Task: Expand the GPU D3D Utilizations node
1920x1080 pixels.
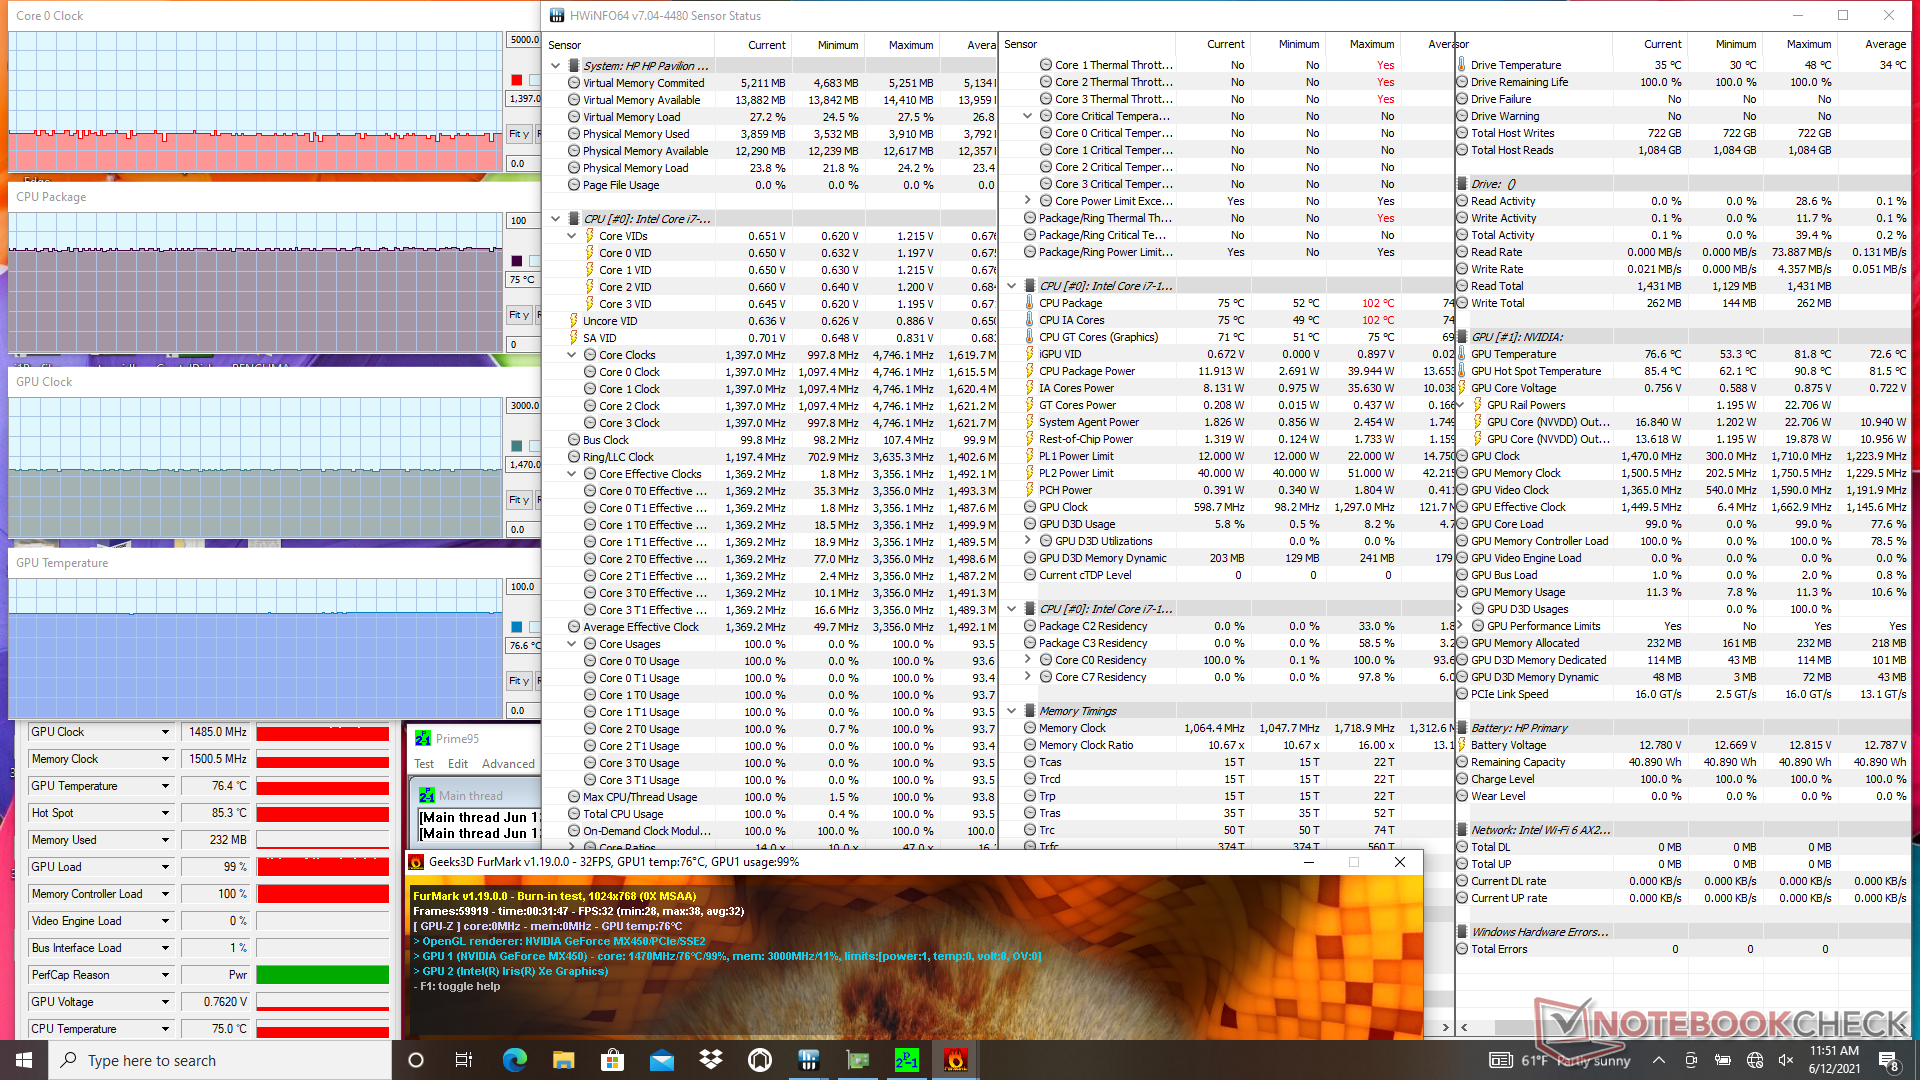Action: point(1027,541)
